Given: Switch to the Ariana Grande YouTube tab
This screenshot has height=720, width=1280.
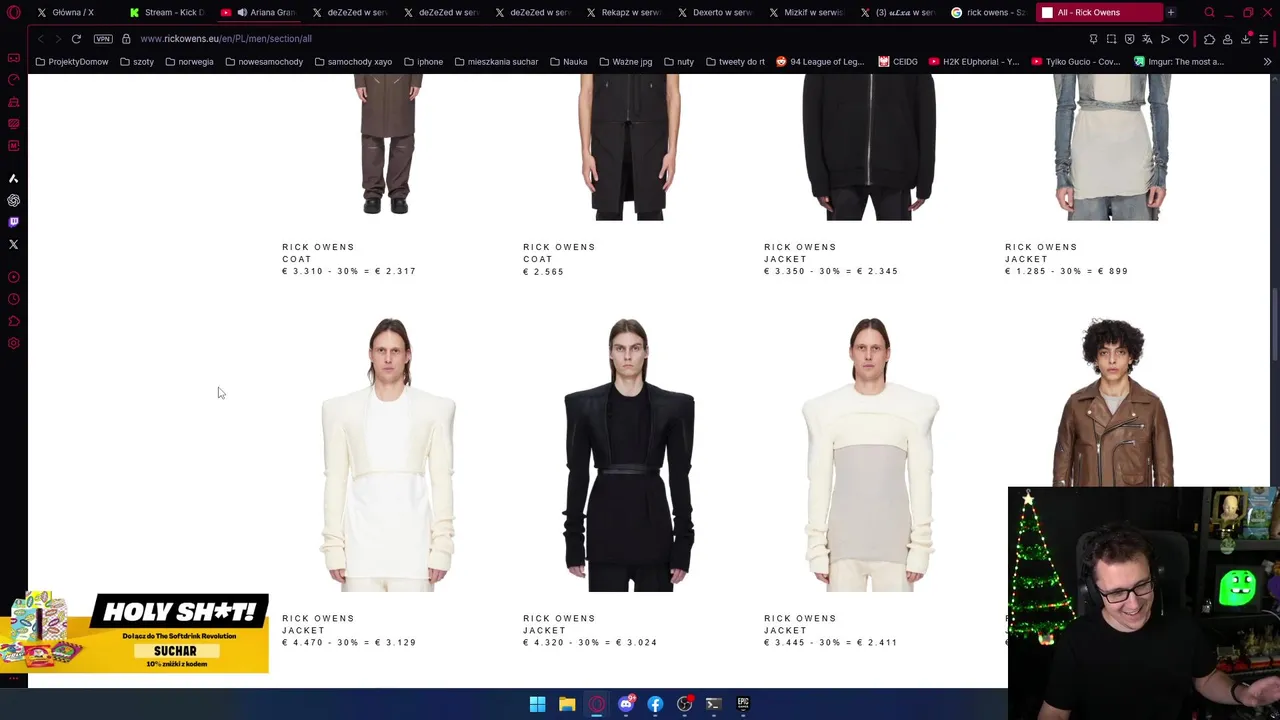Looking at the screenshot, I should pyautogui.click(x=258, y=12).
